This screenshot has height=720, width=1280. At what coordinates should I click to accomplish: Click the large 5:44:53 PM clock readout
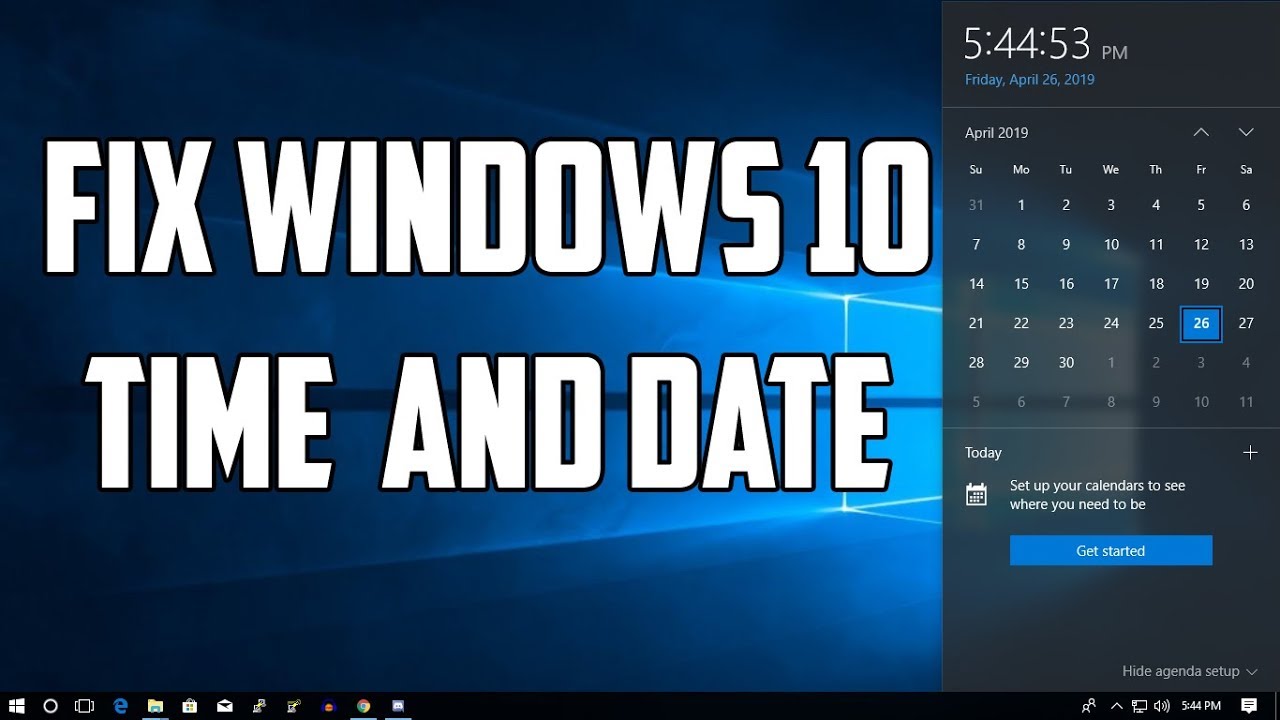[x=1046, y=45]
